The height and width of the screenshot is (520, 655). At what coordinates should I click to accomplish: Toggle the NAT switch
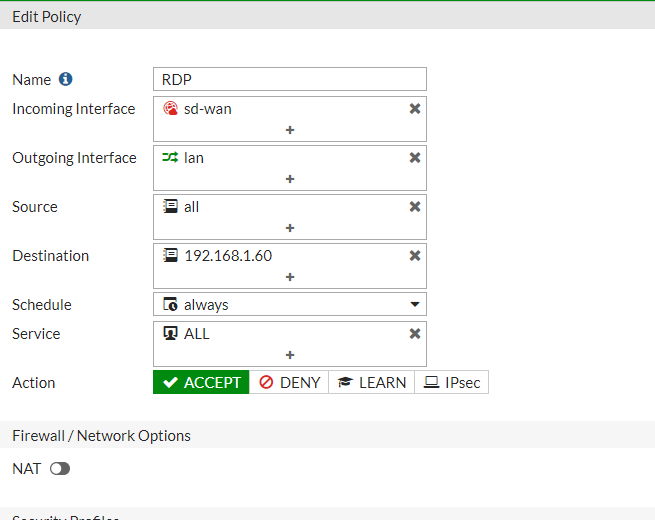click(60, 469)
